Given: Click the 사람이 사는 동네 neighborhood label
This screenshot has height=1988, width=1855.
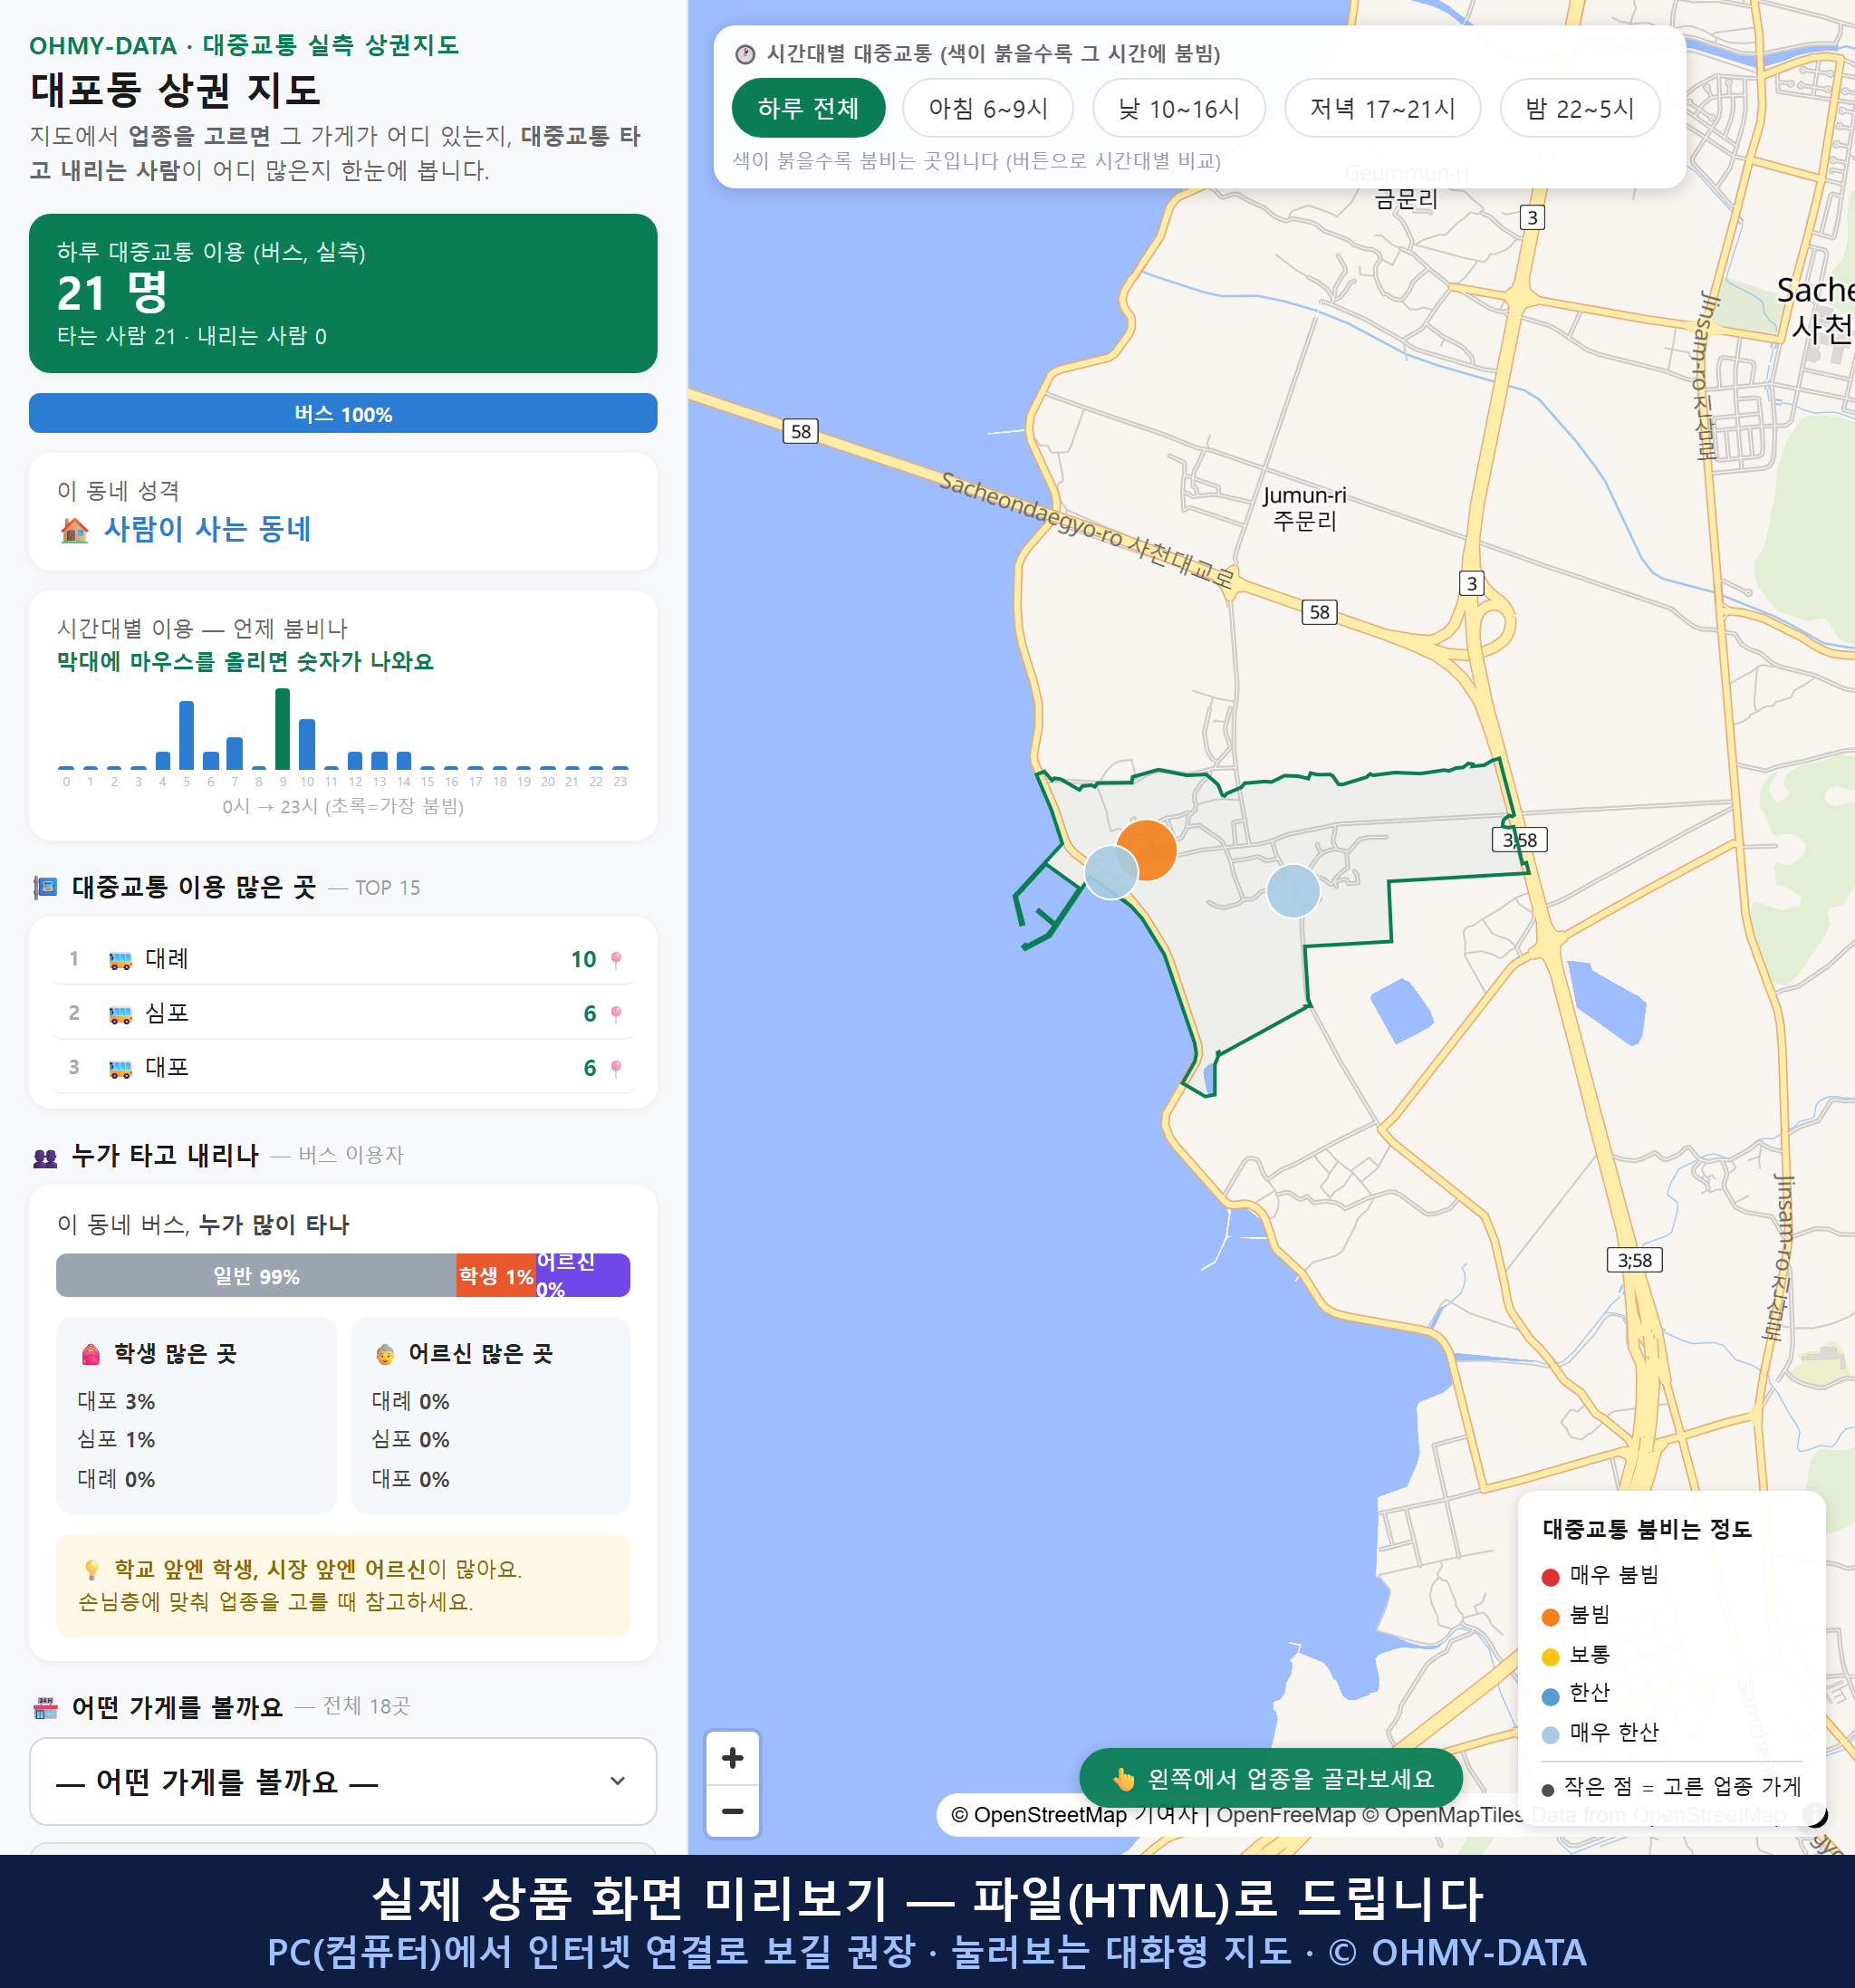Looking at the screenshot, I should (207, 529).
